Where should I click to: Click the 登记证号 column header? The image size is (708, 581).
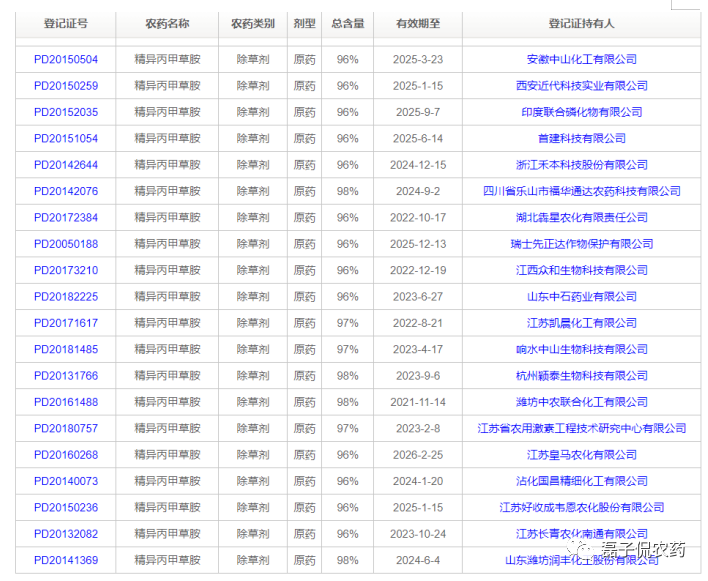click(x=66, y=24)
